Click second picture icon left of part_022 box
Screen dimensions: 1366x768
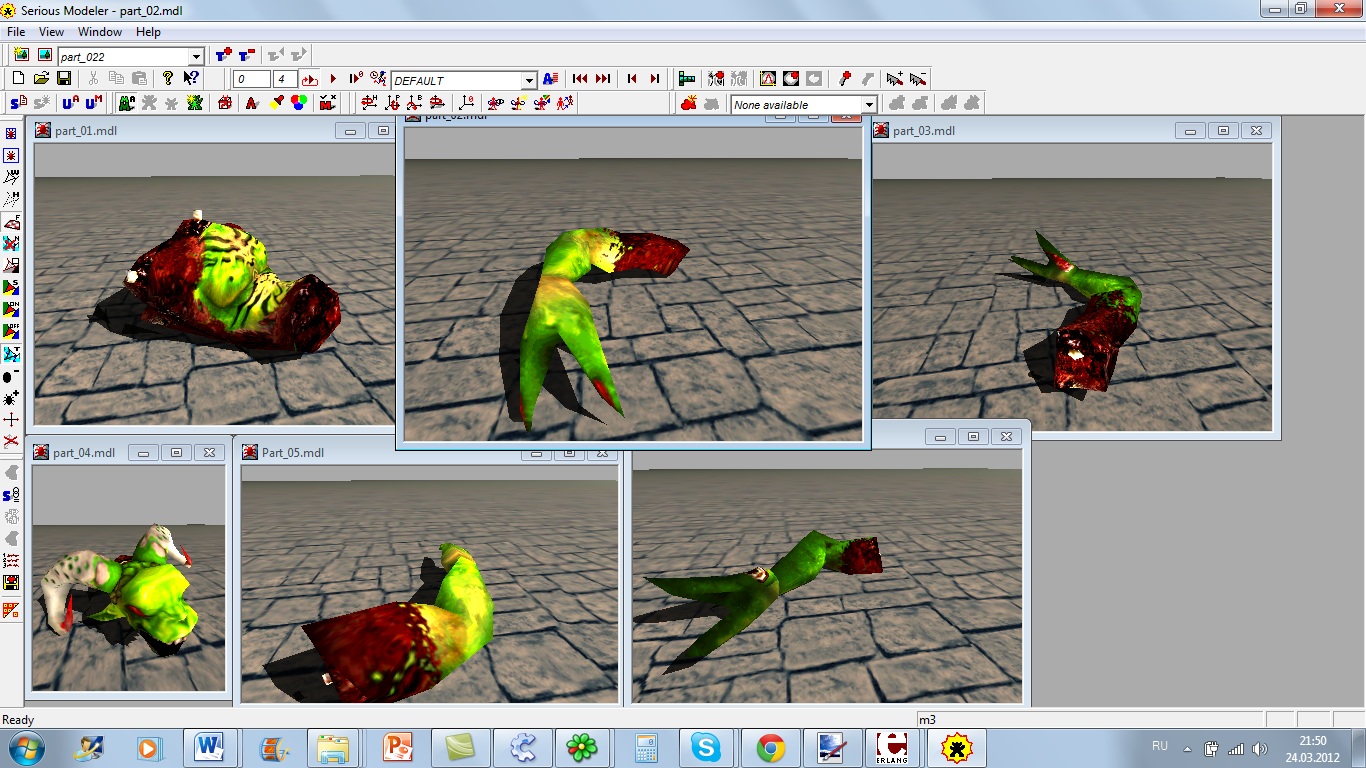44,55
